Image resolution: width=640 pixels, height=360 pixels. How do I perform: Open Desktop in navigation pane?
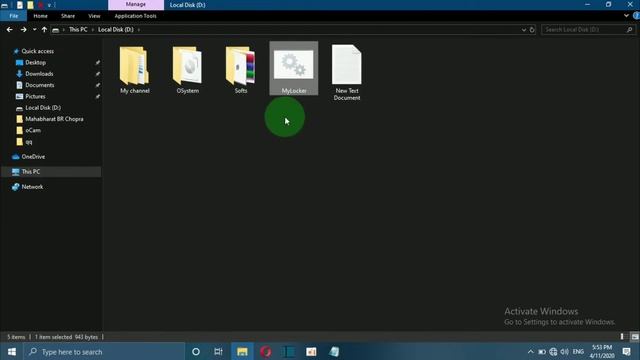(x=36, y=62)
